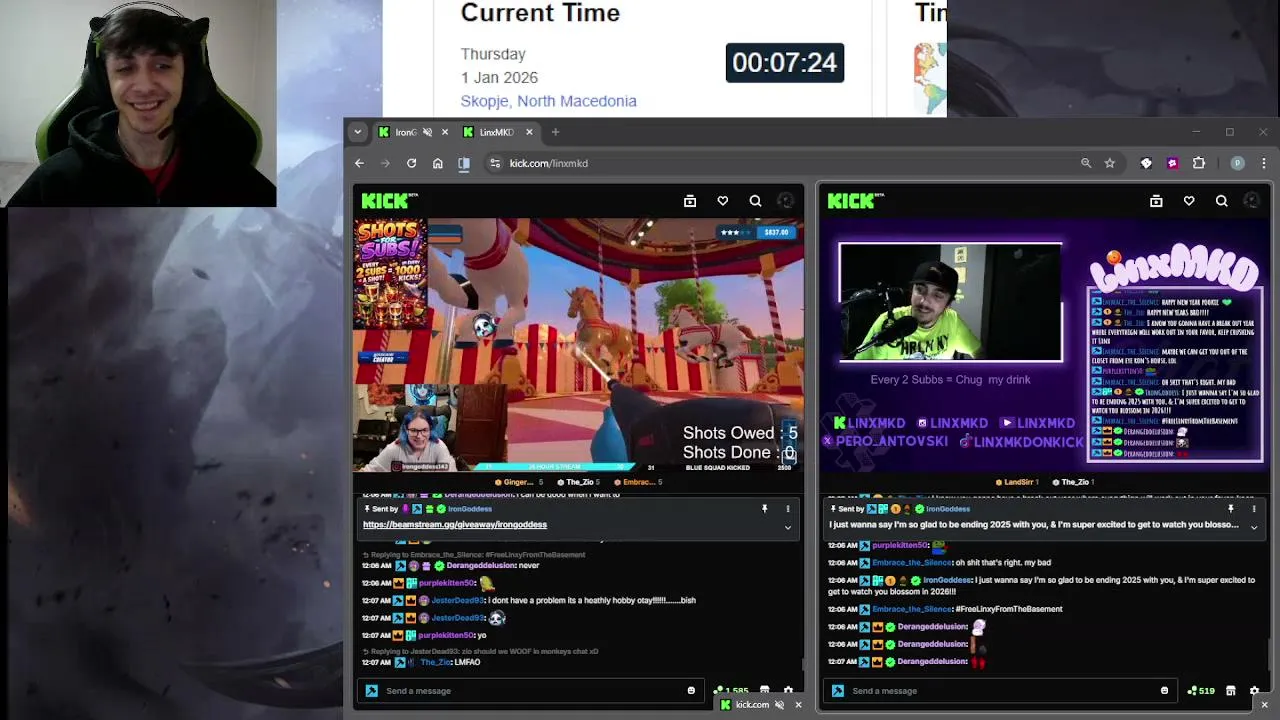Image resolution: width=1280 pixels, height=720 pixels.
Task: Reload the kick.com page
Action: [x=411, y=163]
